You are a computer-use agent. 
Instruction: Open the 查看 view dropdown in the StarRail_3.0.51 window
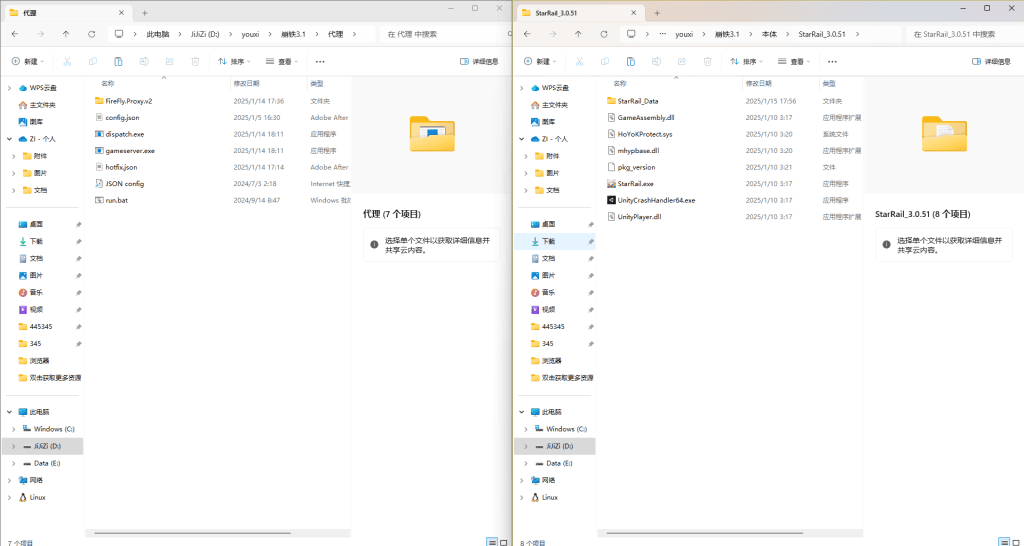pyautogui.click(x=796, y=61)
